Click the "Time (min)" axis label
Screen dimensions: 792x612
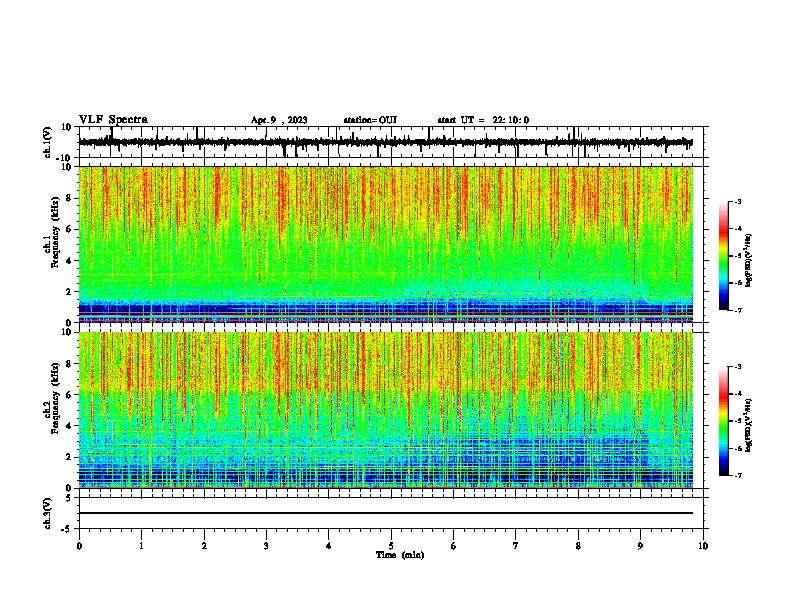(x=400, y=555)
